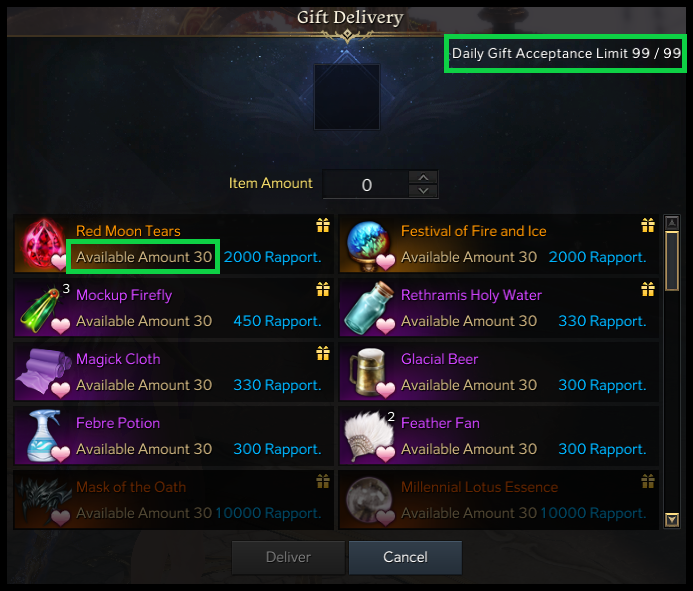Image resolution: width=693 pixels, height=591 pixels.
Task: Click the scrollbar up arrow button
Action: (x=672, y=222)
